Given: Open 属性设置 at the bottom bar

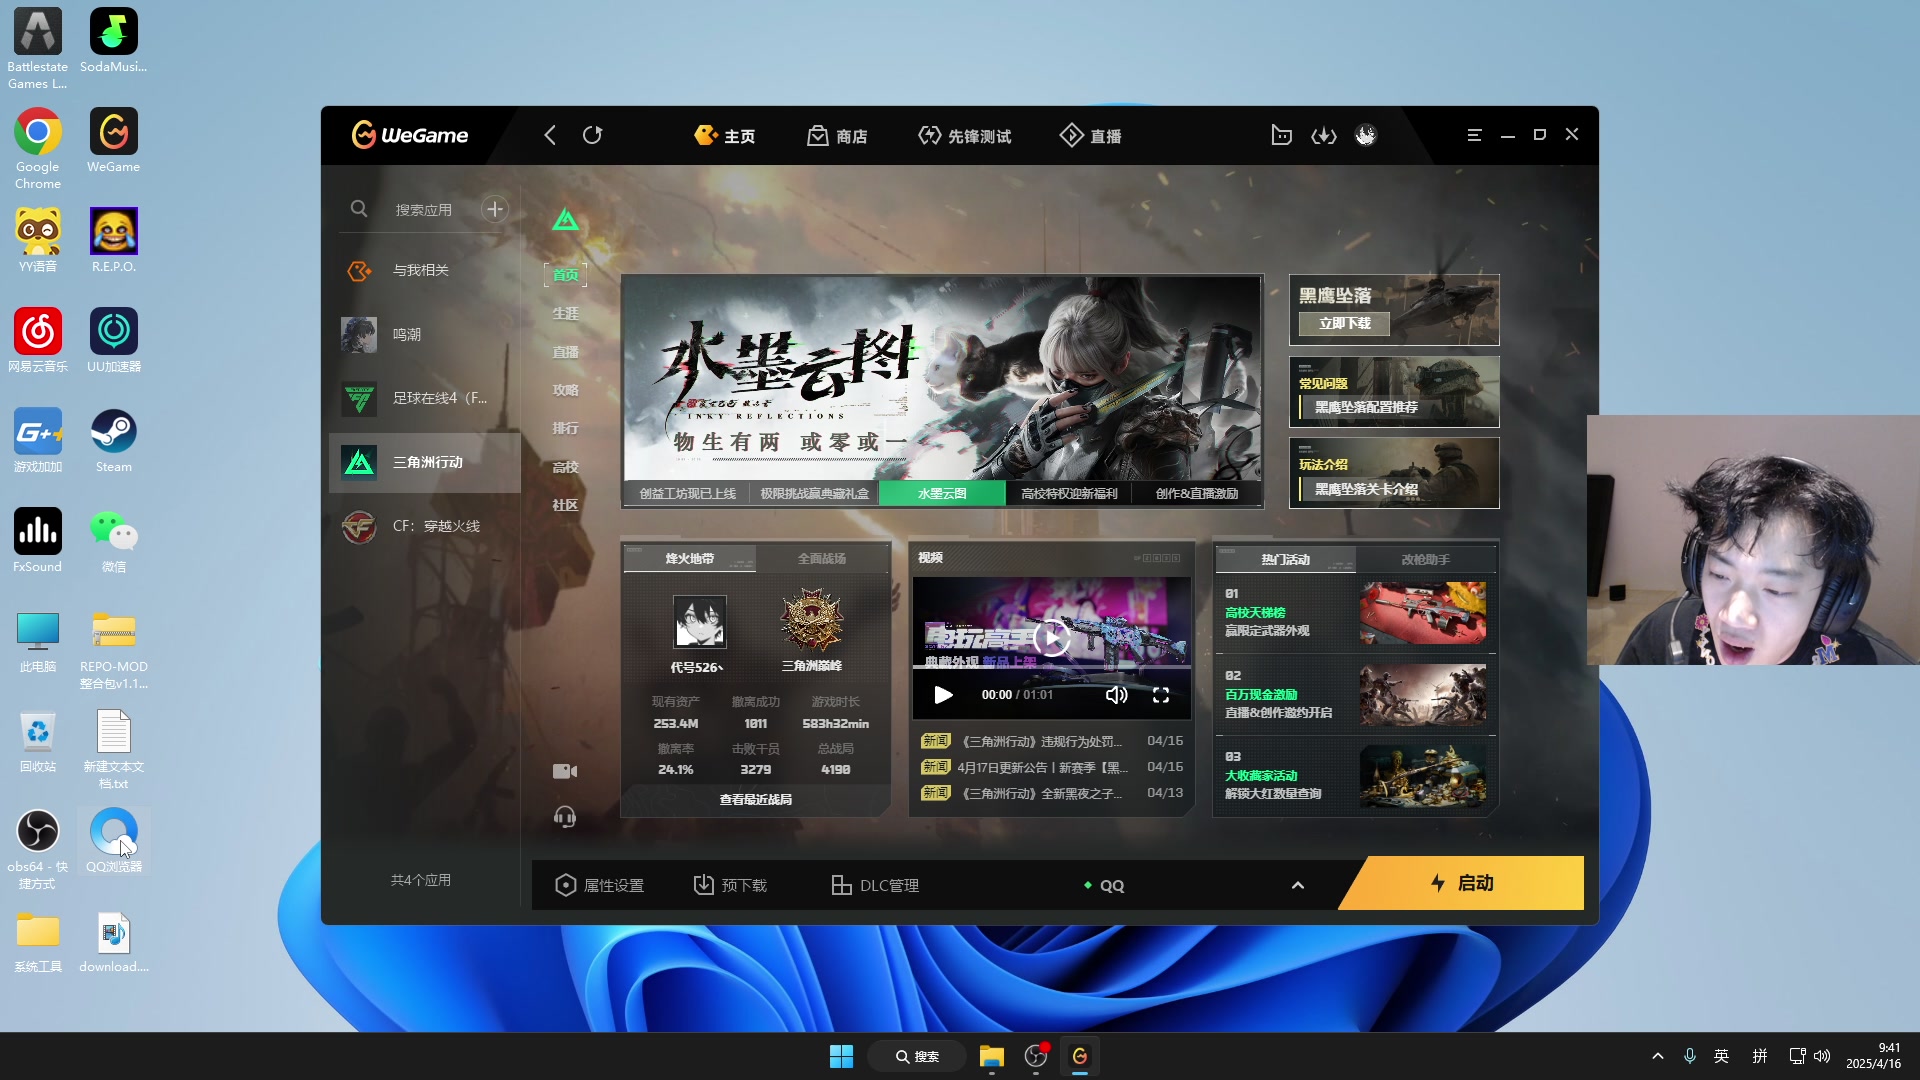Looking at the screenshot, I should pyautogui.click(x=600, y=886).
